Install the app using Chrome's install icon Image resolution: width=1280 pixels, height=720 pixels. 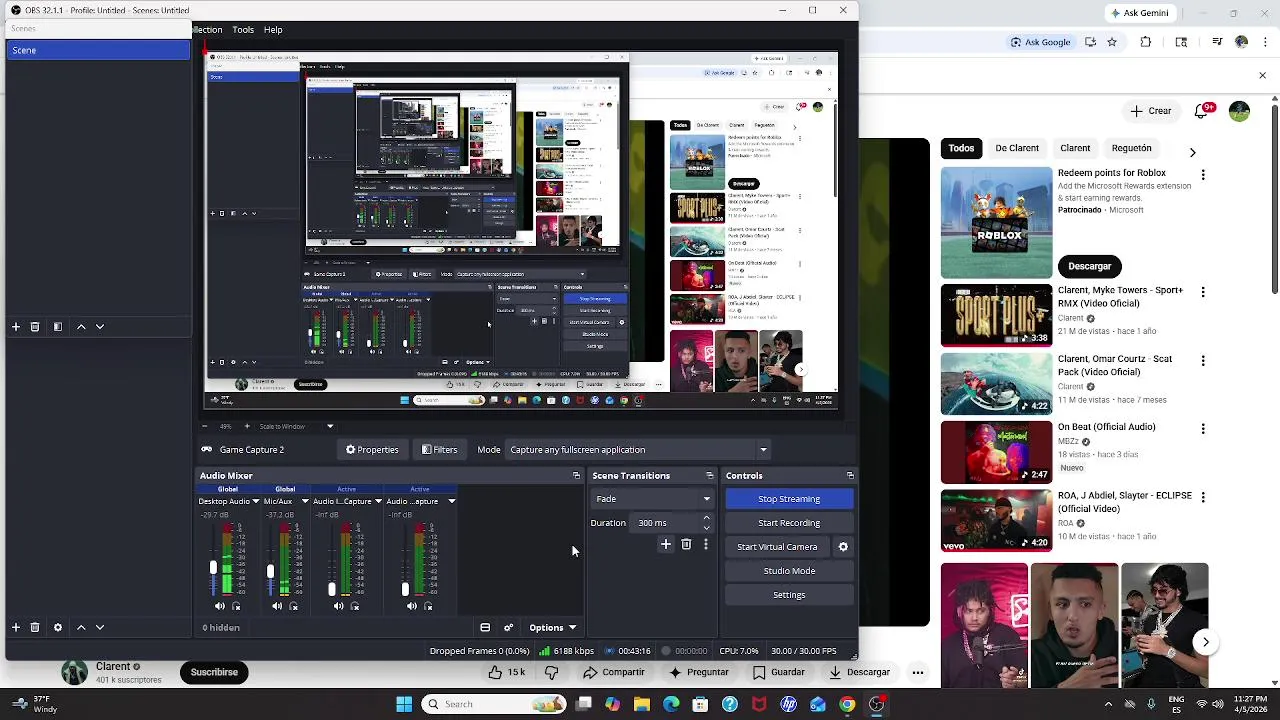1090,42
